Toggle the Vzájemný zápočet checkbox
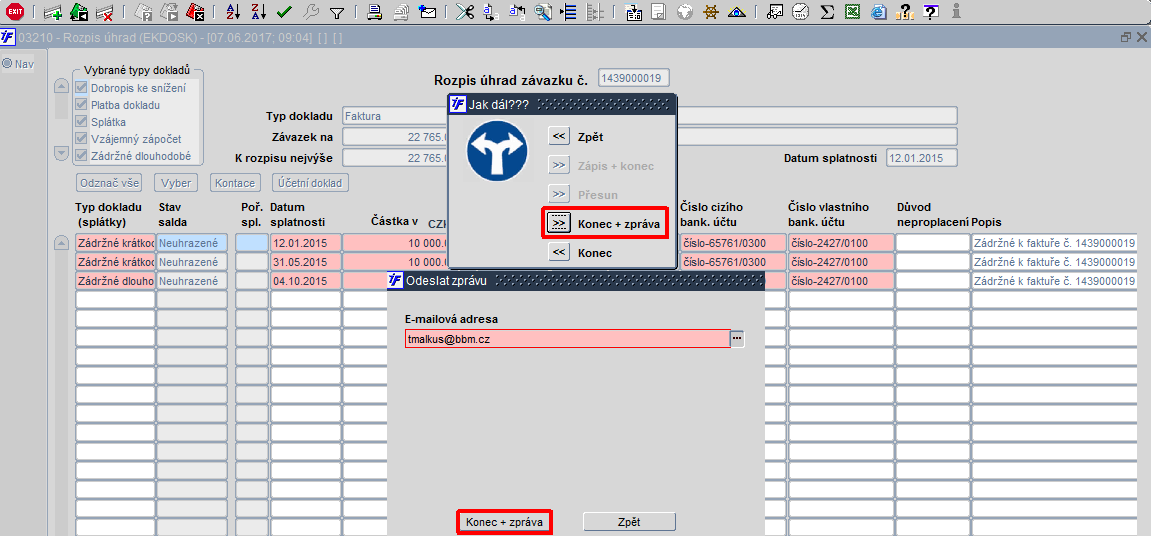The width and height of the screenshot is (1151, 536). point(82,139)
